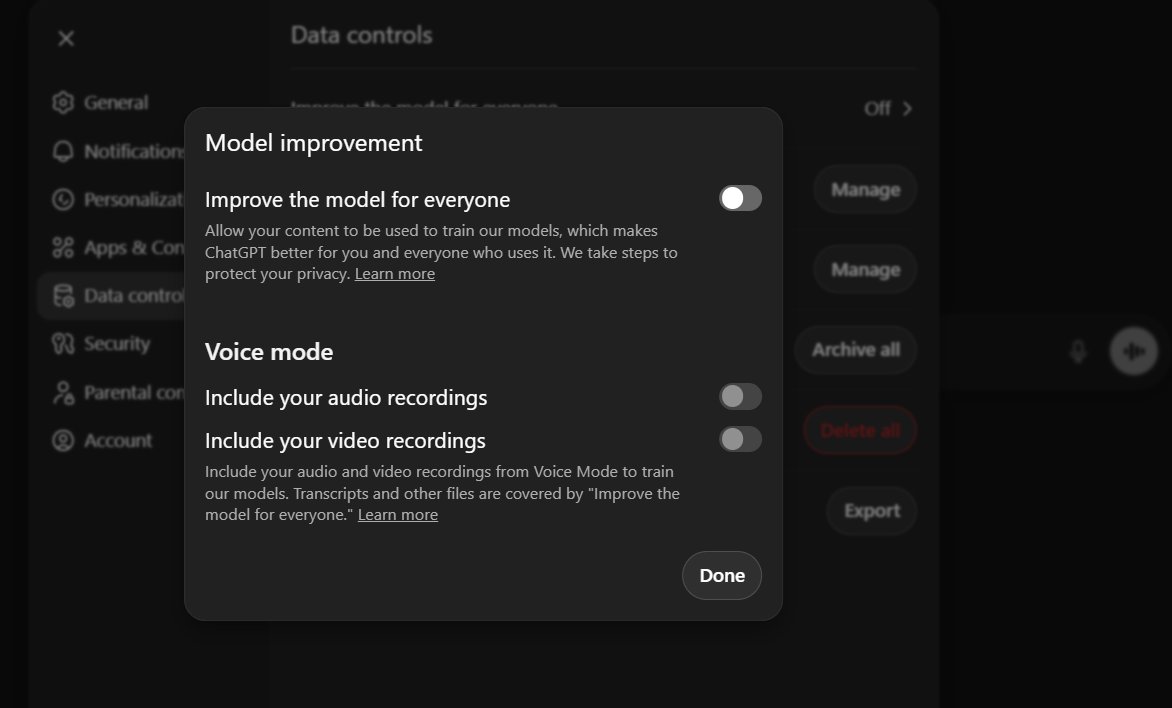
Task: Click the Apps & Connectors icon
Action: pos(64,247)
